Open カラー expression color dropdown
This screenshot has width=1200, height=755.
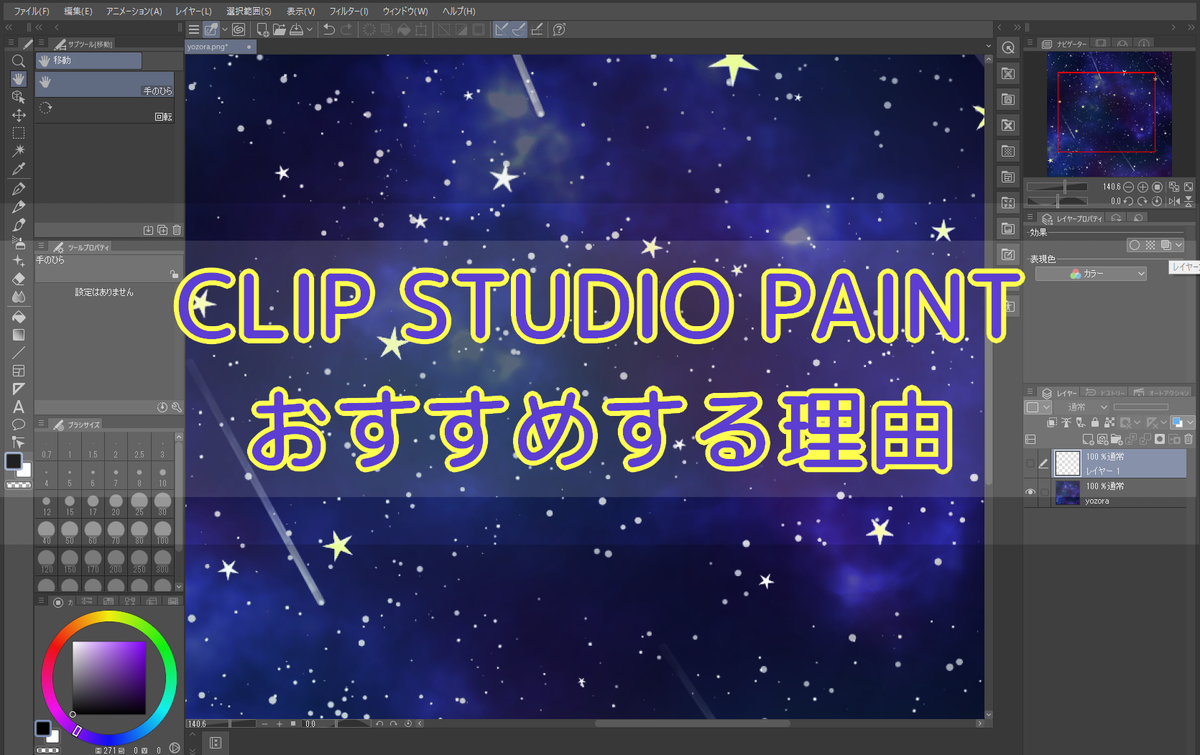tap(1091, 273)
